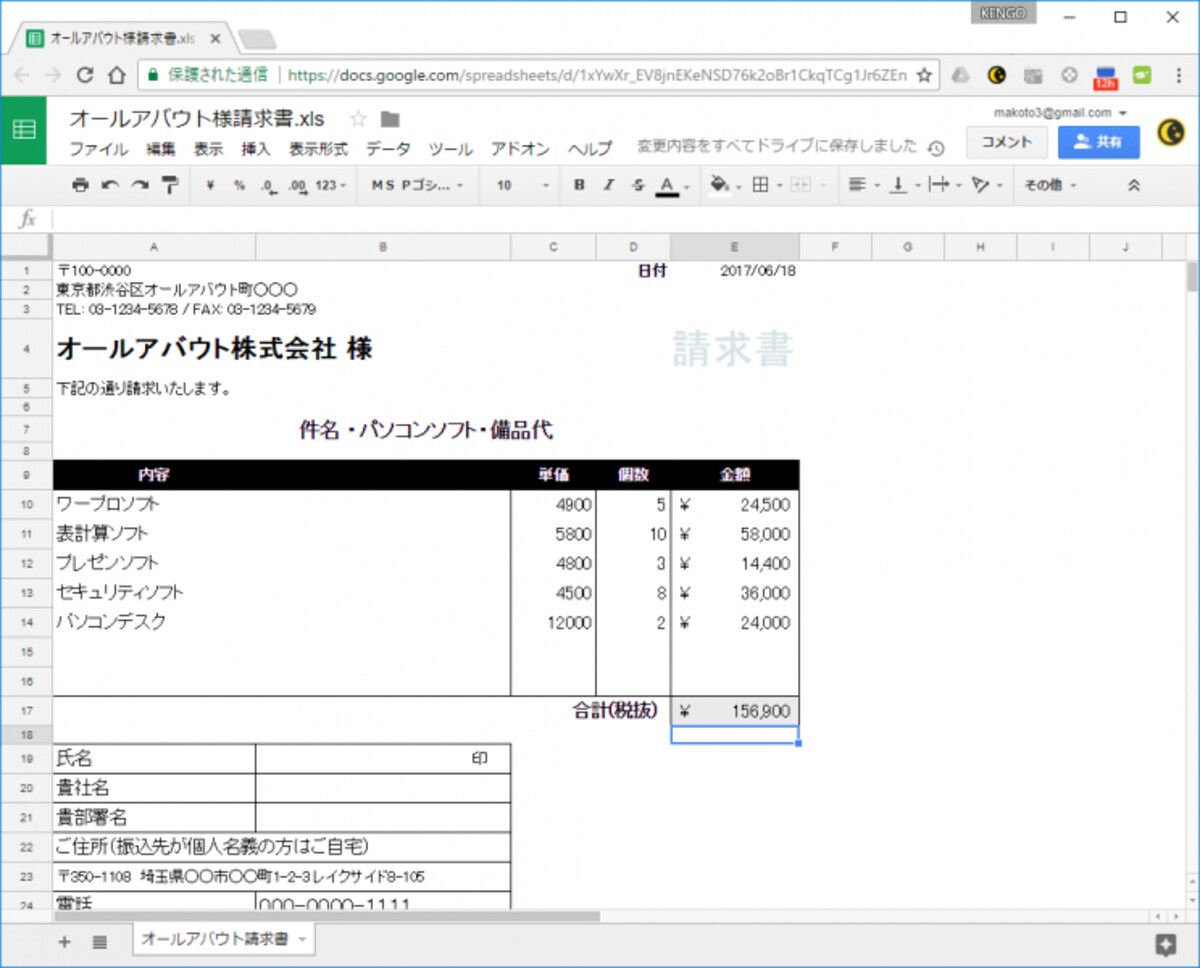Open the borders menu
Screen dimensions: 1200x968
(767, 185)
